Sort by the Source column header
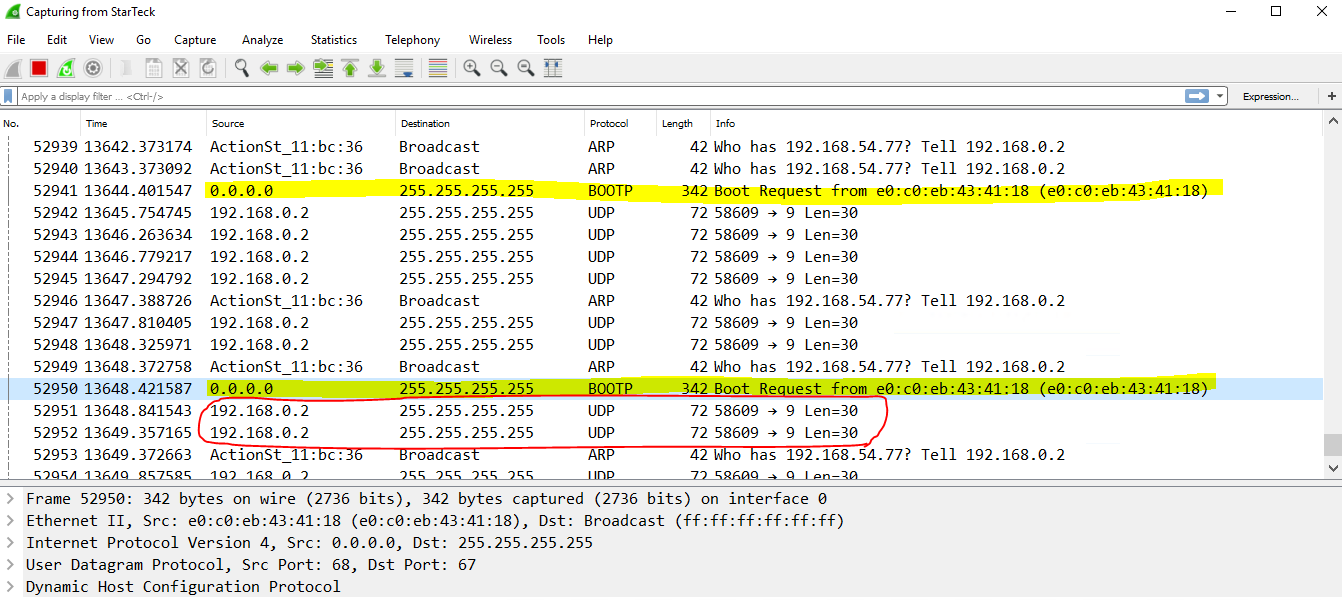The width and height of the screenshot is (1342, 603). point(301,124)
